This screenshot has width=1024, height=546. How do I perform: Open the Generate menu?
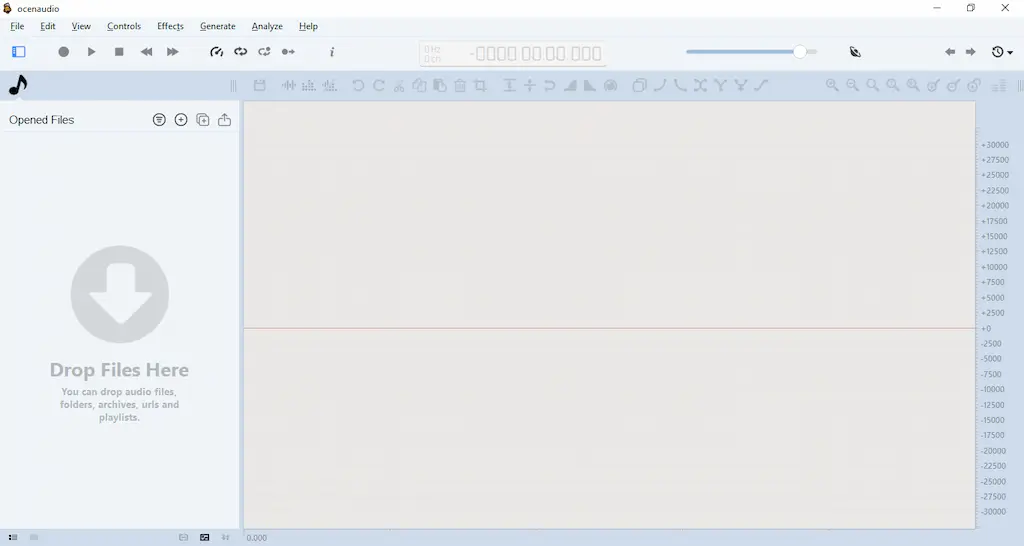[x=217, y=26]
